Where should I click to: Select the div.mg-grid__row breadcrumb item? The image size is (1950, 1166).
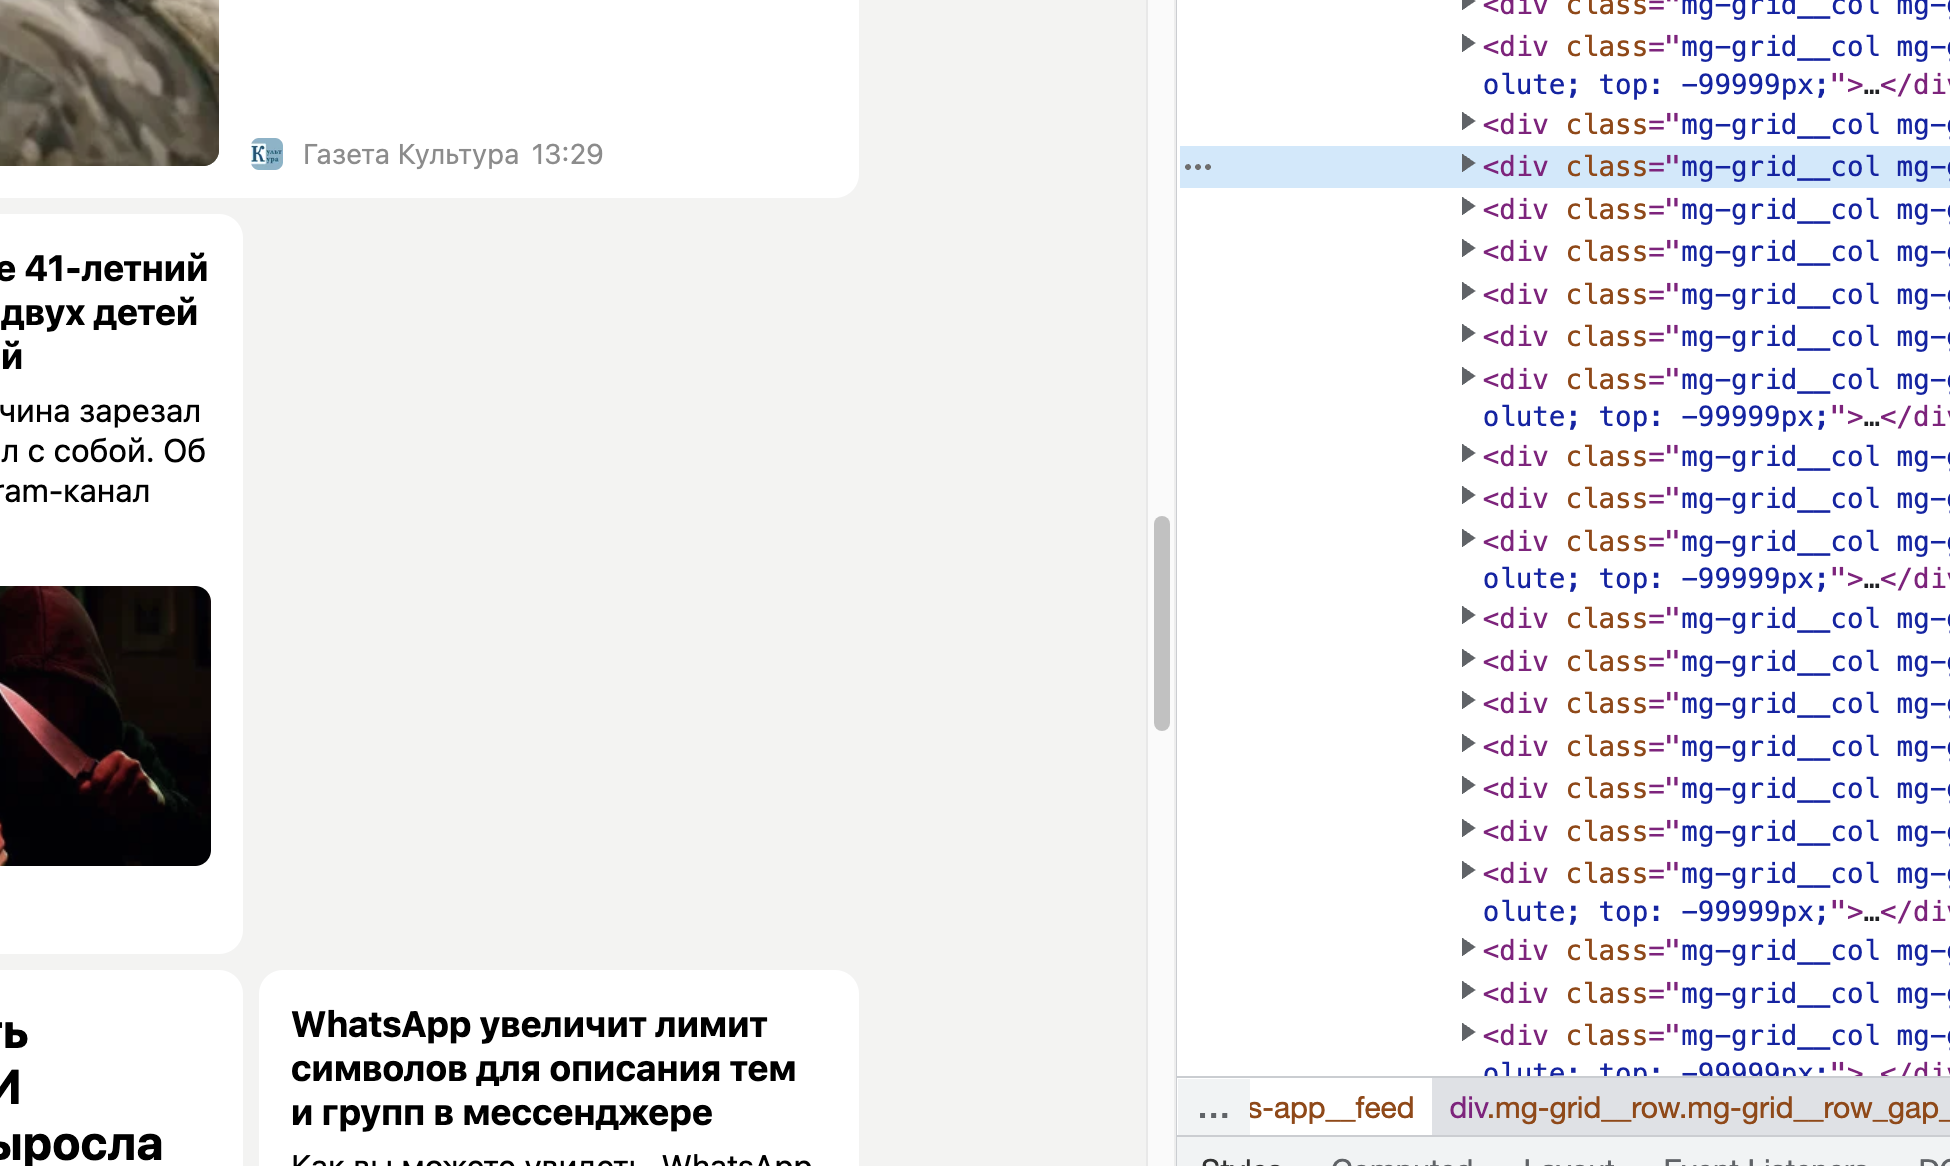point(1690,1107)
